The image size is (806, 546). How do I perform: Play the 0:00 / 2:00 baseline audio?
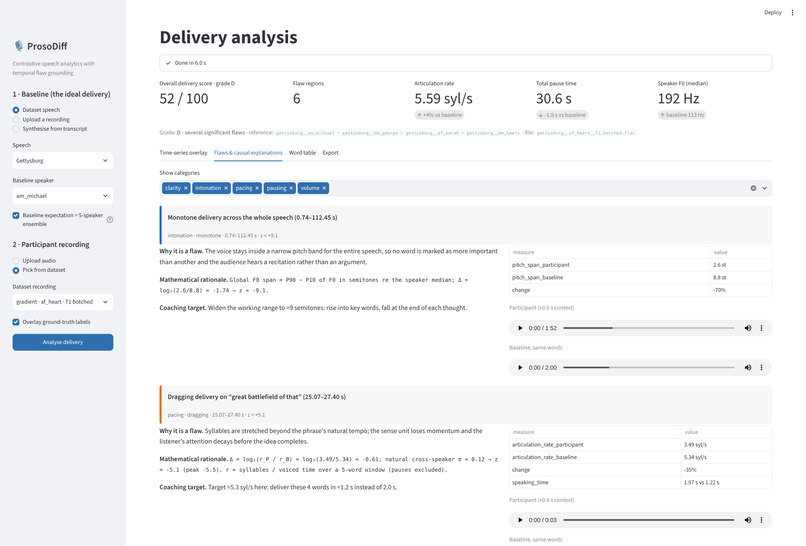pos(520,368)
